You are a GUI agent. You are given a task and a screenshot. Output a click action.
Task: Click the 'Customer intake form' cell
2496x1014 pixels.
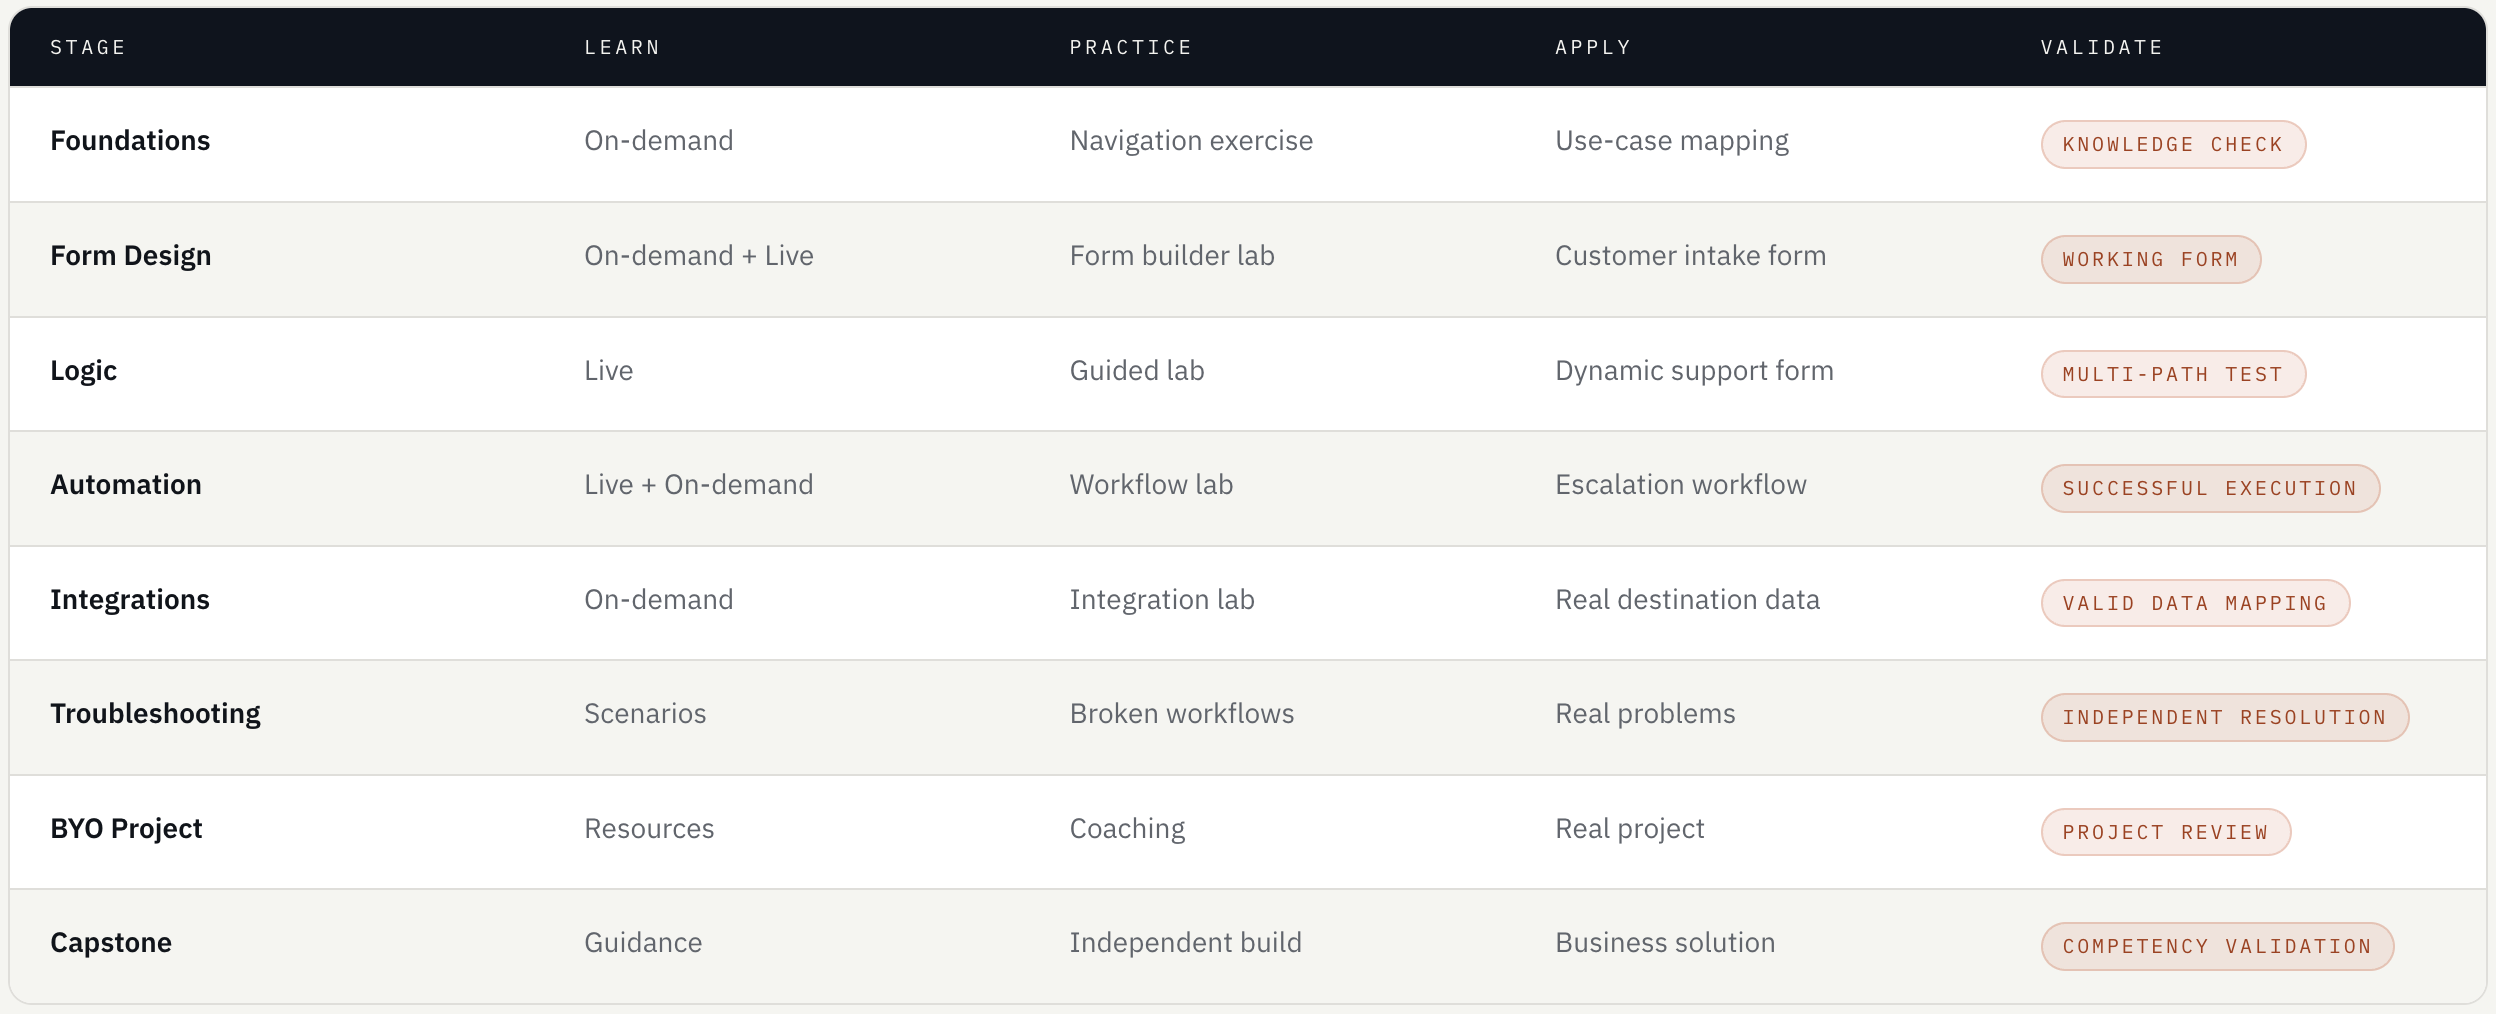(x=1690, y=256)
